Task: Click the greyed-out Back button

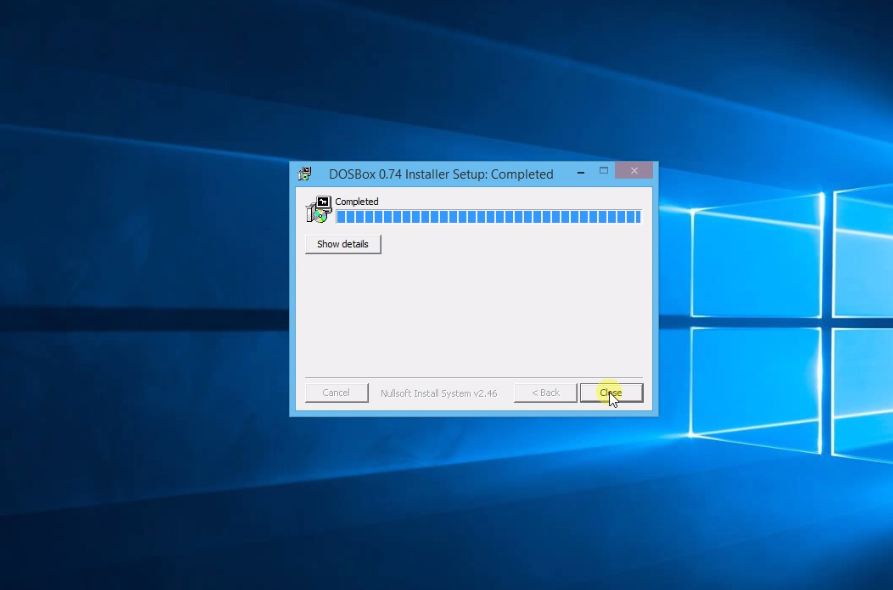Action: (546, 392)
